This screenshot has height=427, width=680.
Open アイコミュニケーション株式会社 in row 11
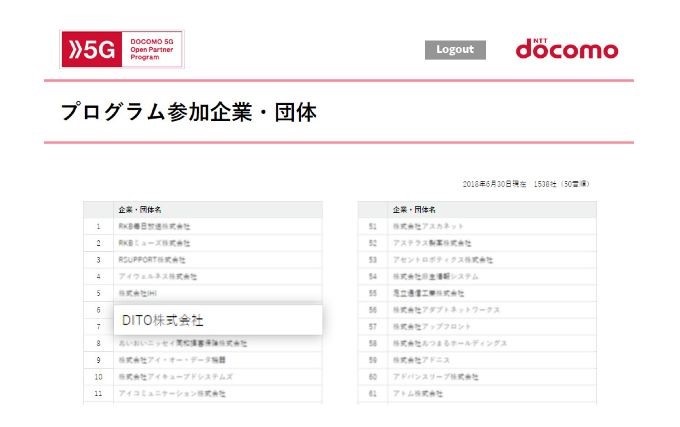pyautogui.click(x=172, y=394)
